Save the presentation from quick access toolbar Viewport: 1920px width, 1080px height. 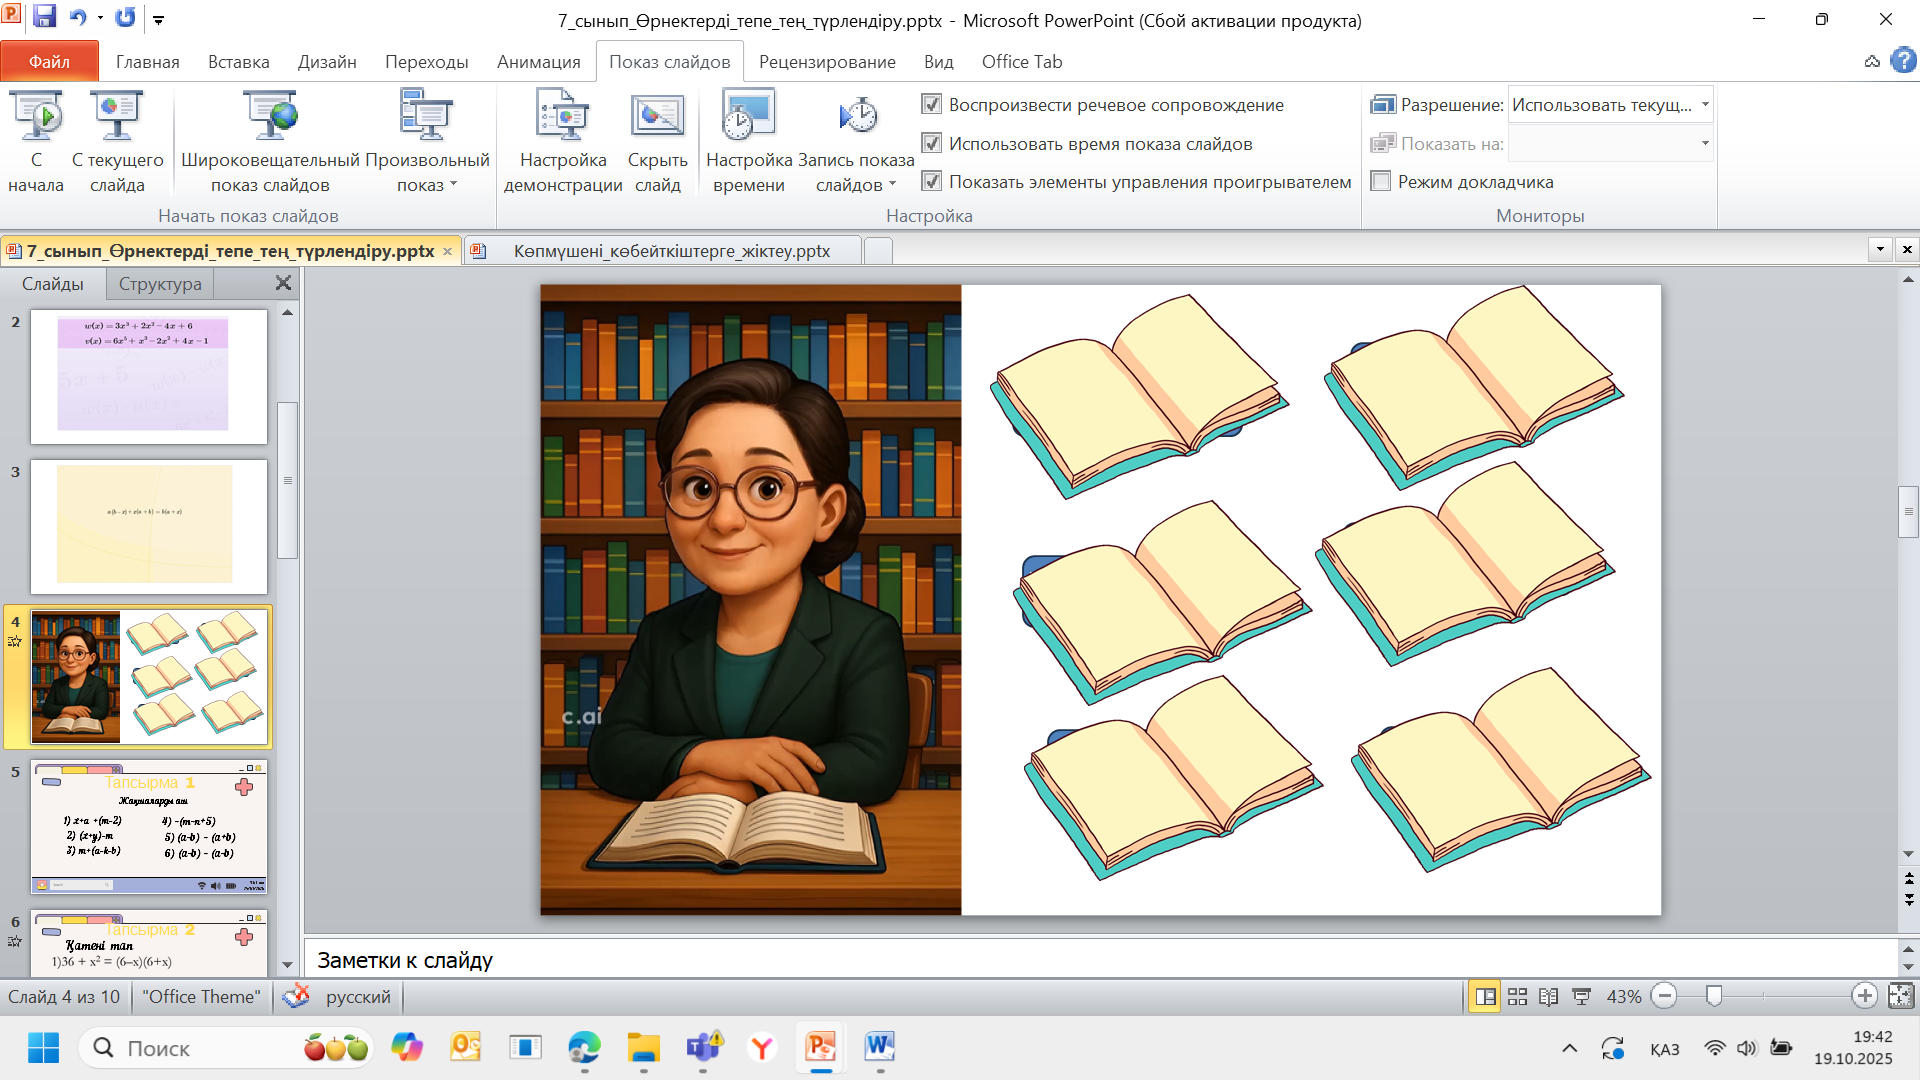click(x=45, y=17)
